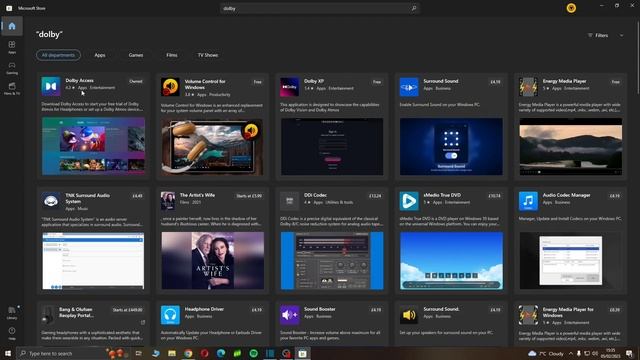Viewport: 640px width, 360px height.
Task: Click the Bang & Olufsen Beoplay Portal icon
Action: tap(48, 315)
